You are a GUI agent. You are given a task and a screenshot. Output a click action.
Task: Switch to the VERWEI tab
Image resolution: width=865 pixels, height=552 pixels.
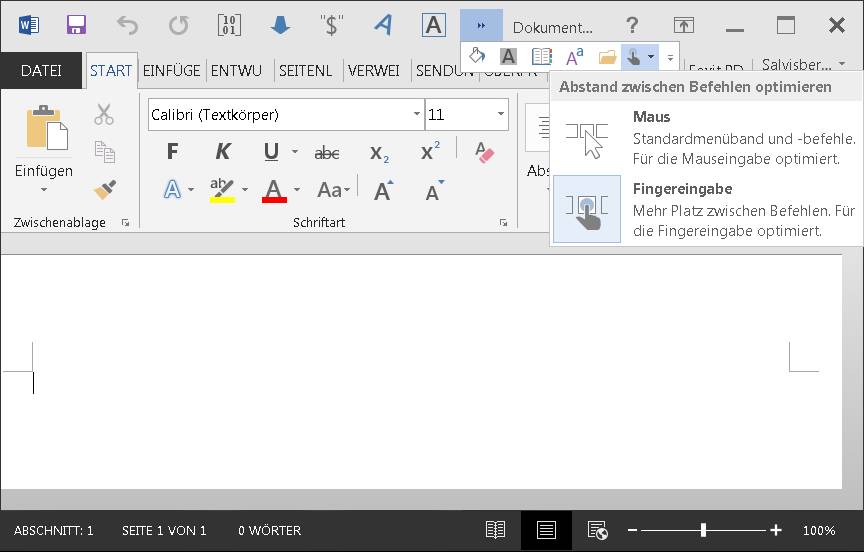pyautogui.click(x=373, y=71)
